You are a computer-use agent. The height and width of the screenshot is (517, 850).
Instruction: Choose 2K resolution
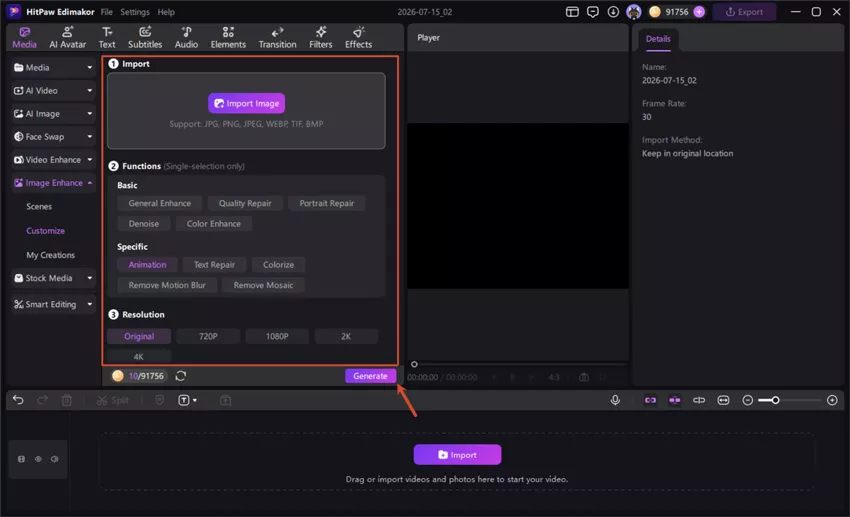coord(346,336)
